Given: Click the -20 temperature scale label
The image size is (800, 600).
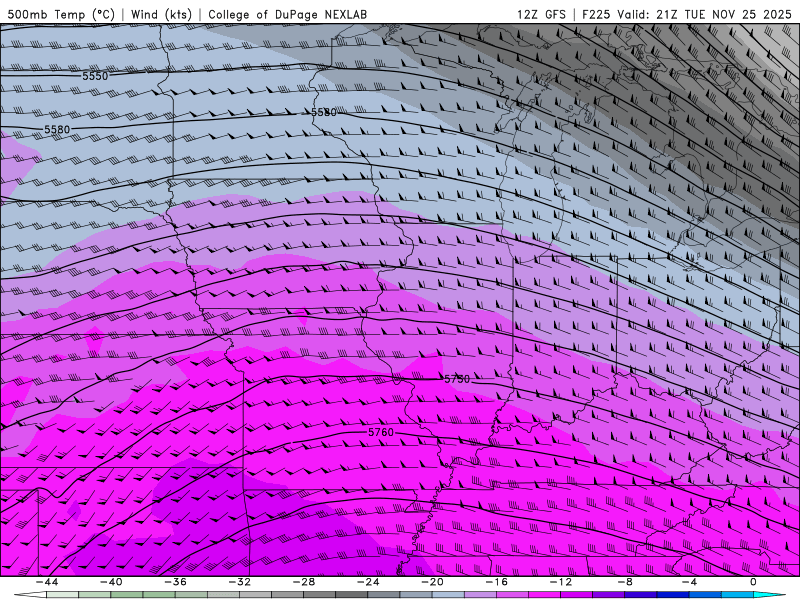Looking at the screenshot, I should 432,582.
